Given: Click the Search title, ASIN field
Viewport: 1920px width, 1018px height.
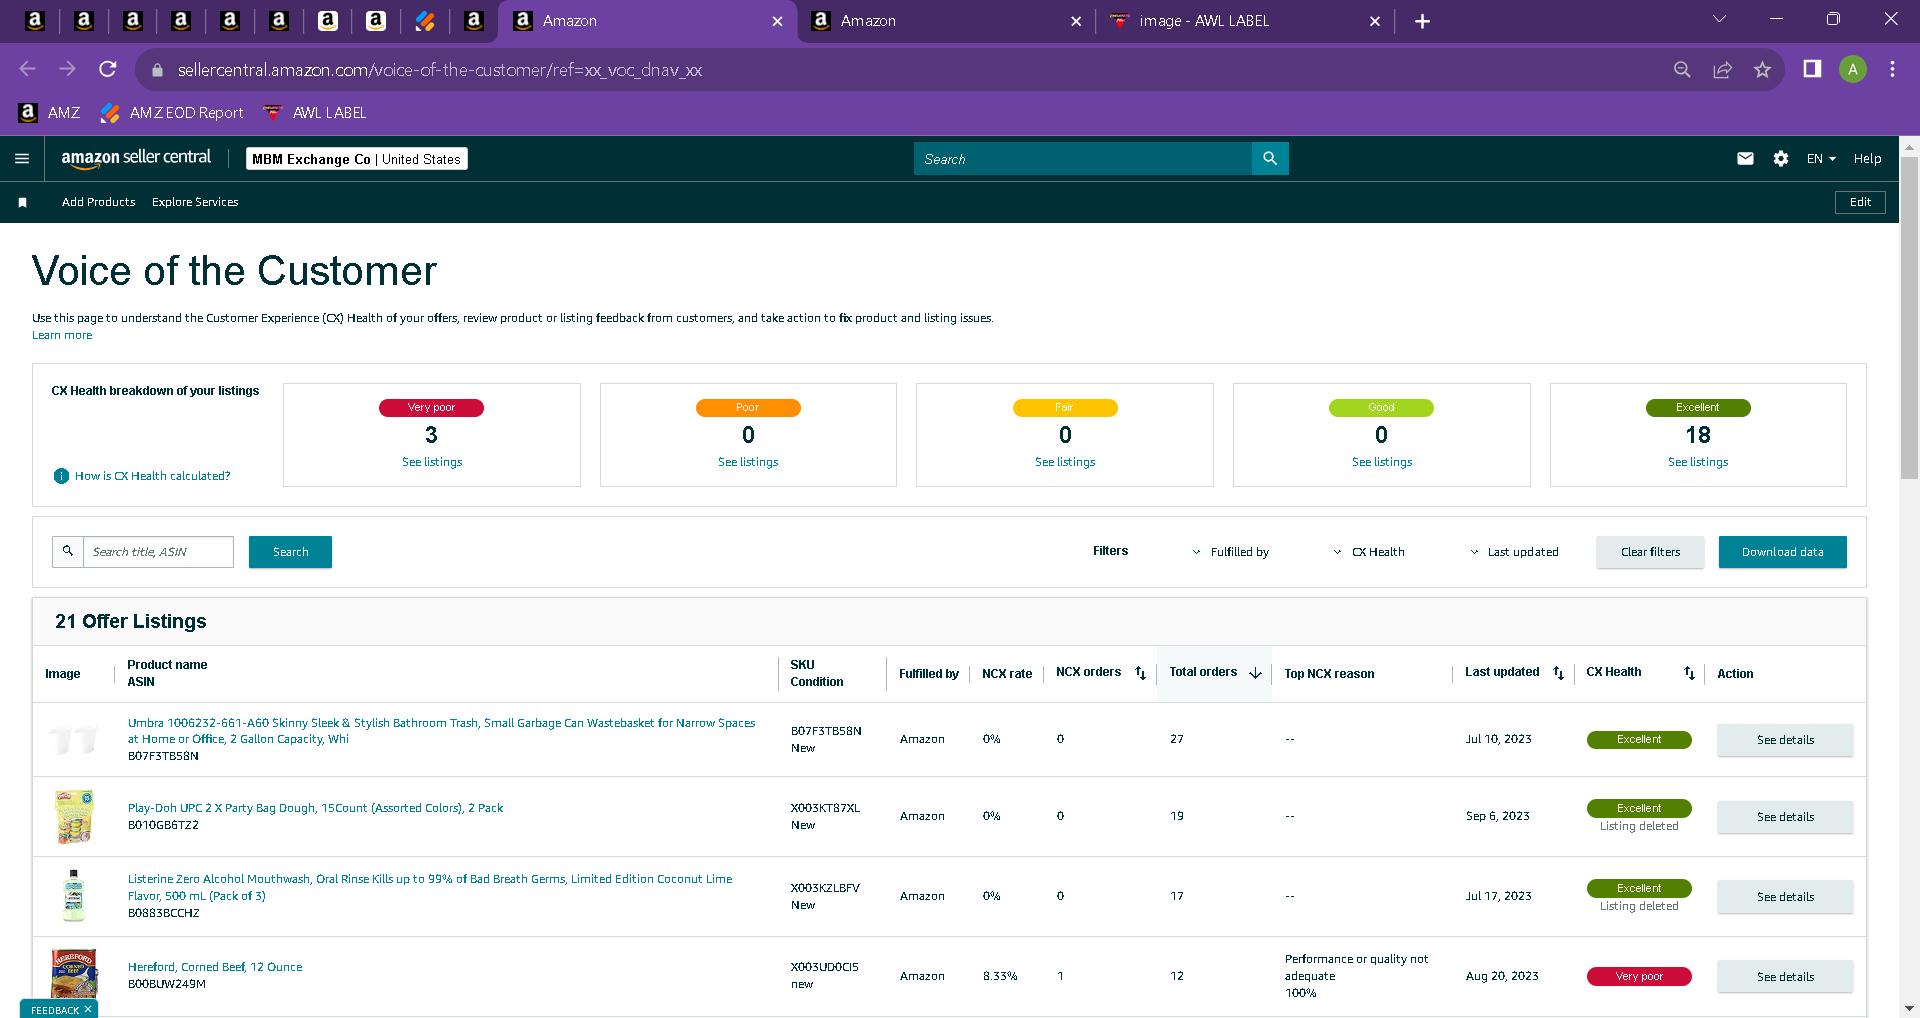Looking at the screenshot, I should click(158, 552).
